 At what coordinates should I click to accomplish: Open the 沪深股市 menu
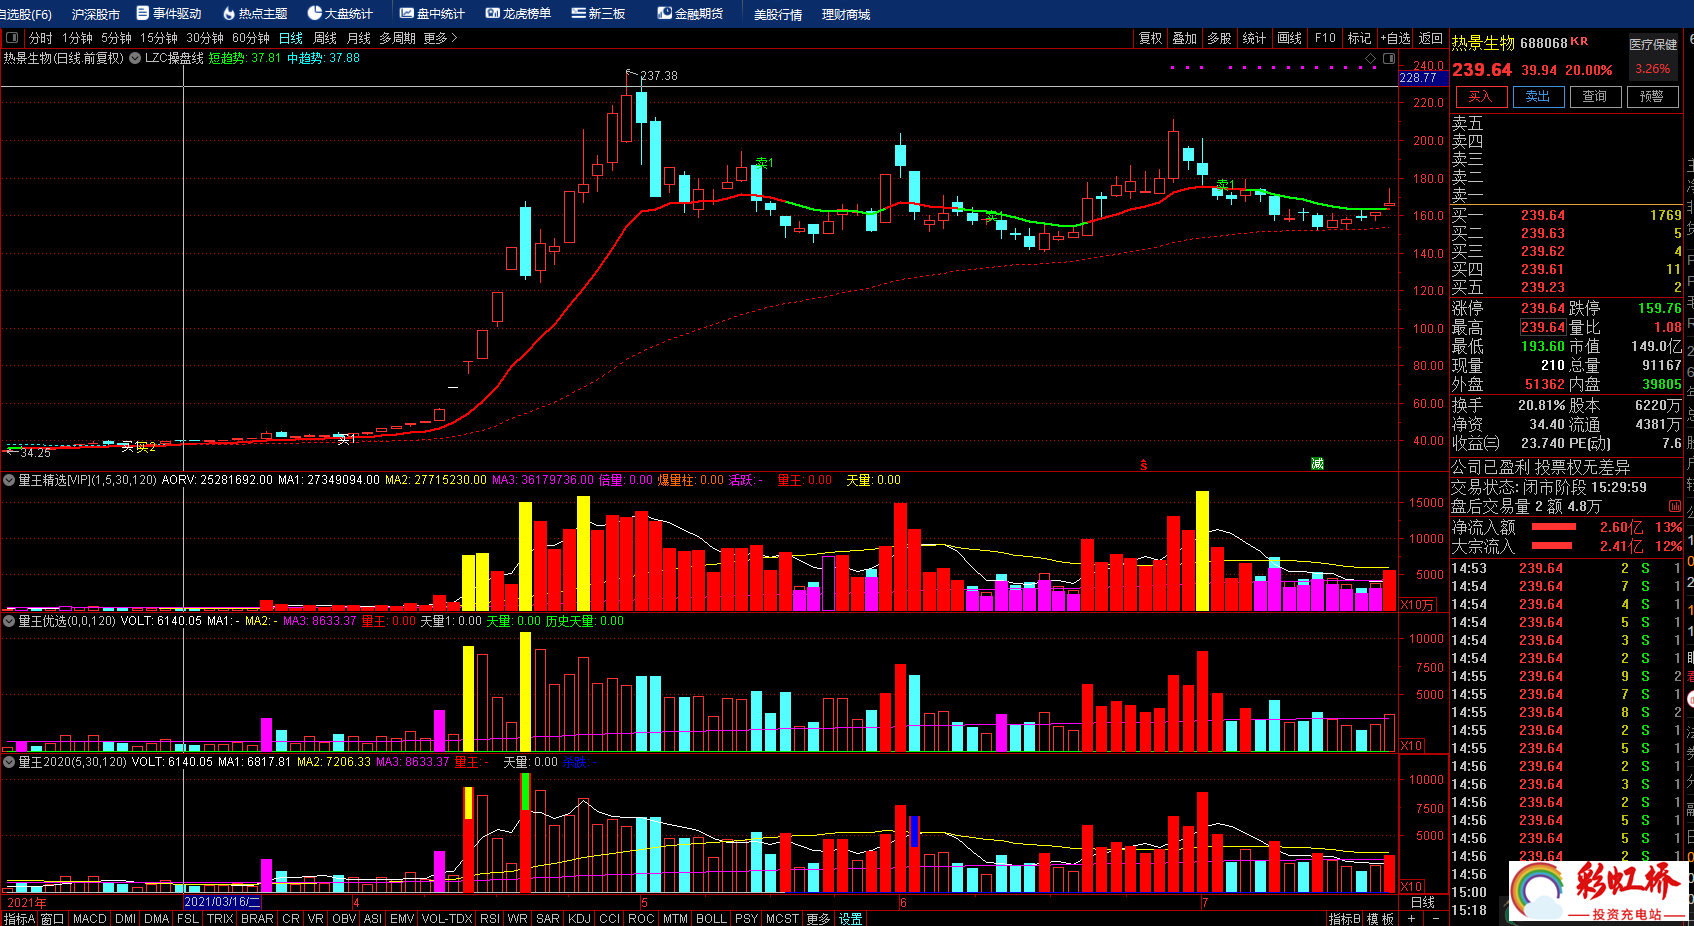(96, 14)
